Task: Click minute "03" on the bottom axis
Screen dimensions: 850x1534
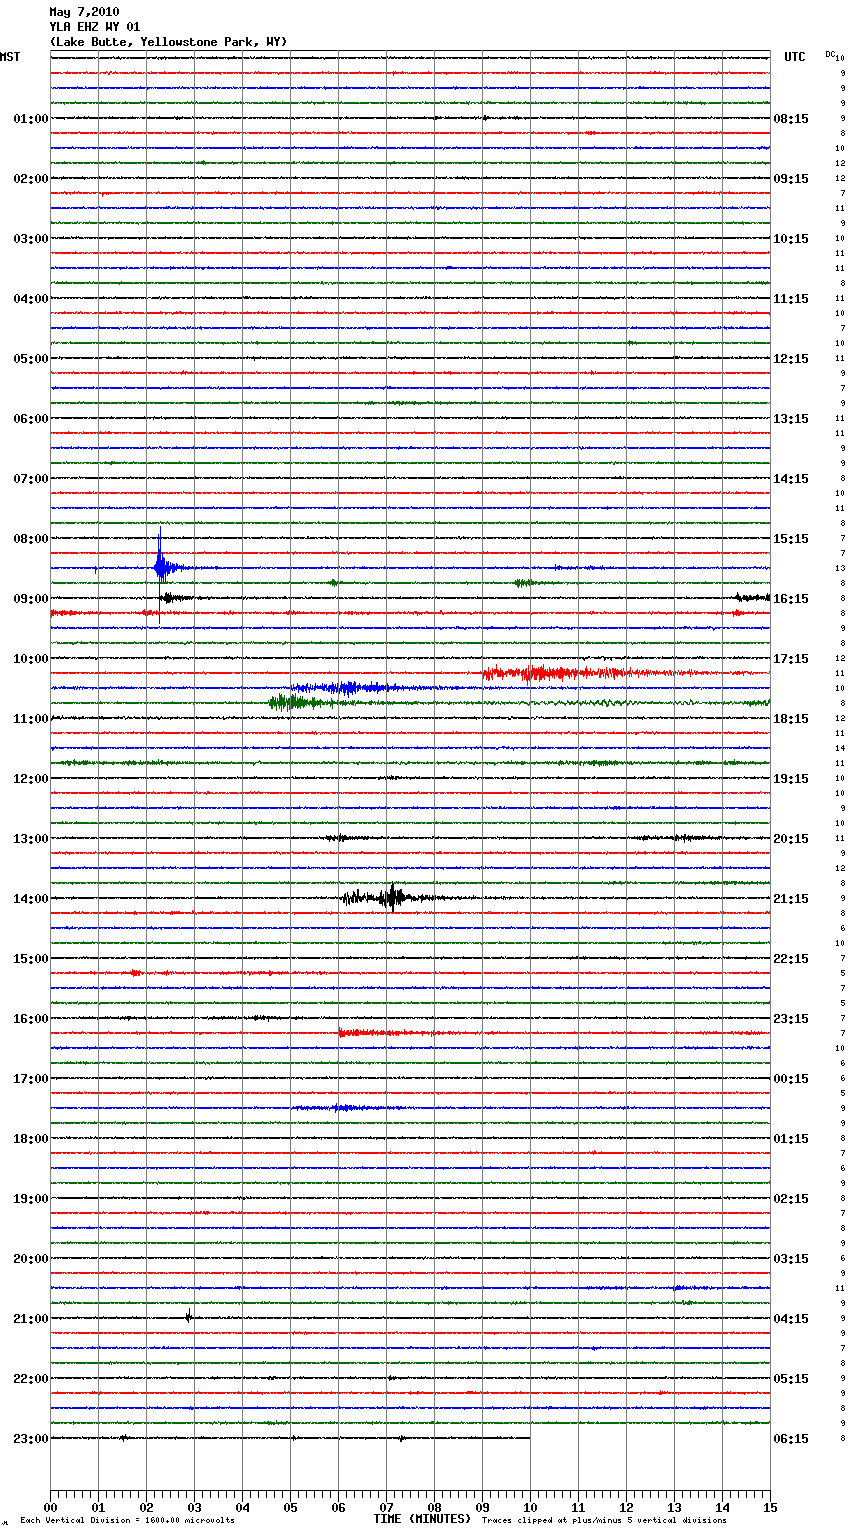Action: pyautogui.click(x=194, y=1507)
